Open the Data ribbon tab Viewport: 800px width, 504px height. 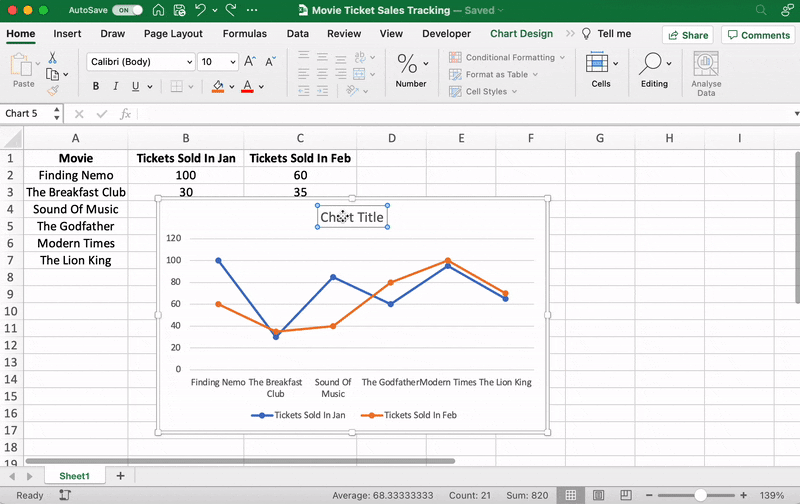(297, 34)
